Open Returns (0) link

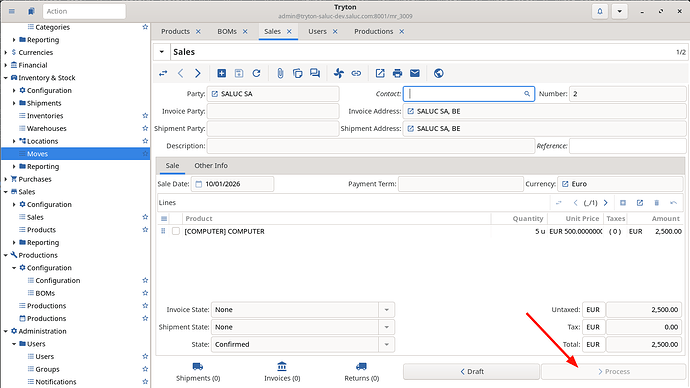362,372
